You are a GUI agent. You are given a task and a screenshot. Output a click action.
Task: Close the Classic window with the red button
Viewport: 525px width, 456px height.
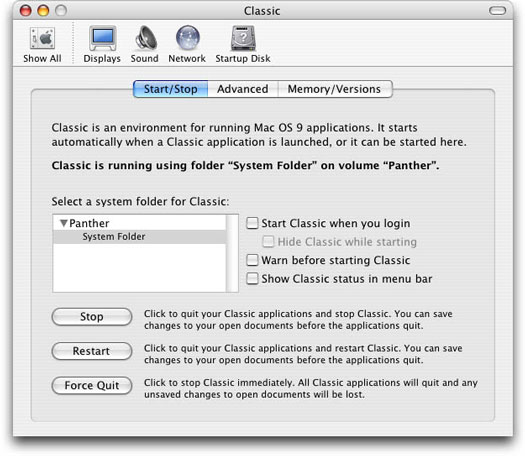(x=26, y=11)
